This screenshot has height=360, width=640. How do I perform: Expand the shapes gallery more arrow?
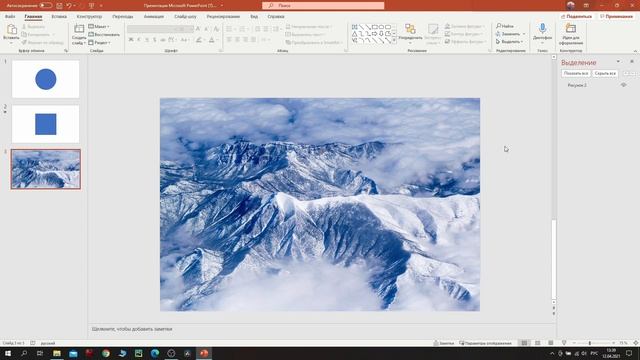coord(394,41)
